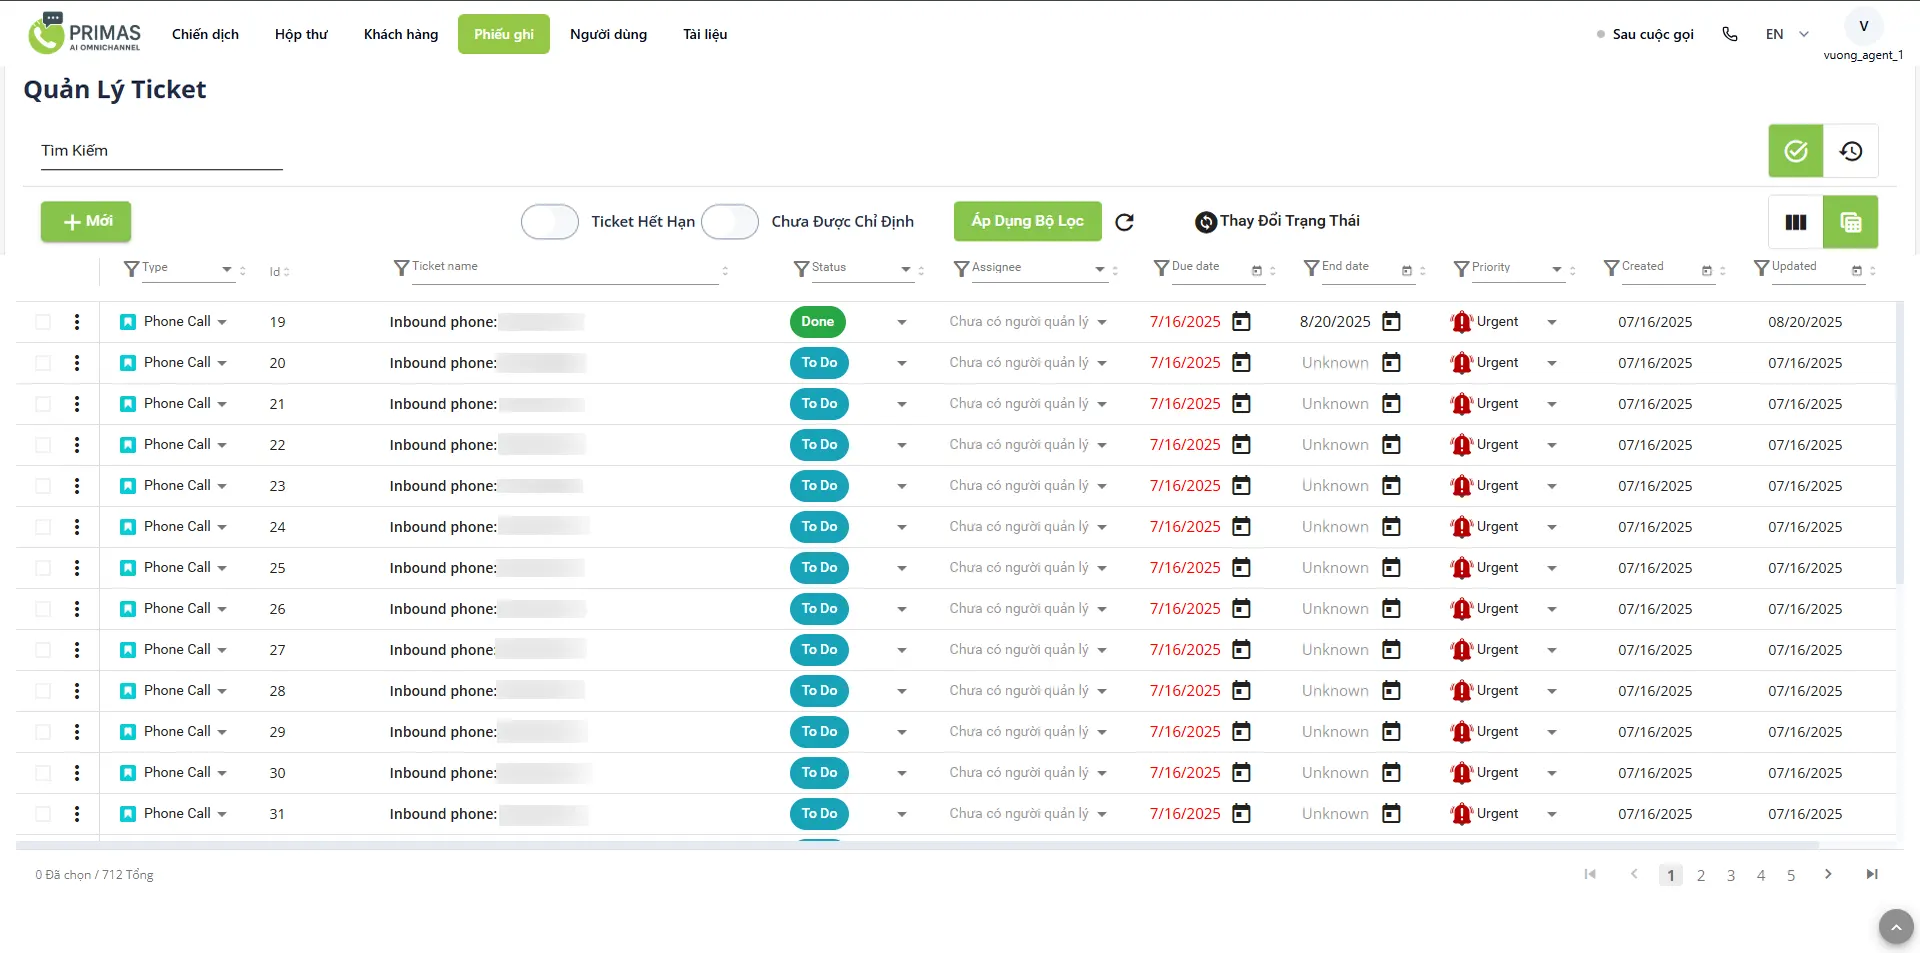
Task: Open the EN language dropdown
Action: click(x=1787, y=34)
